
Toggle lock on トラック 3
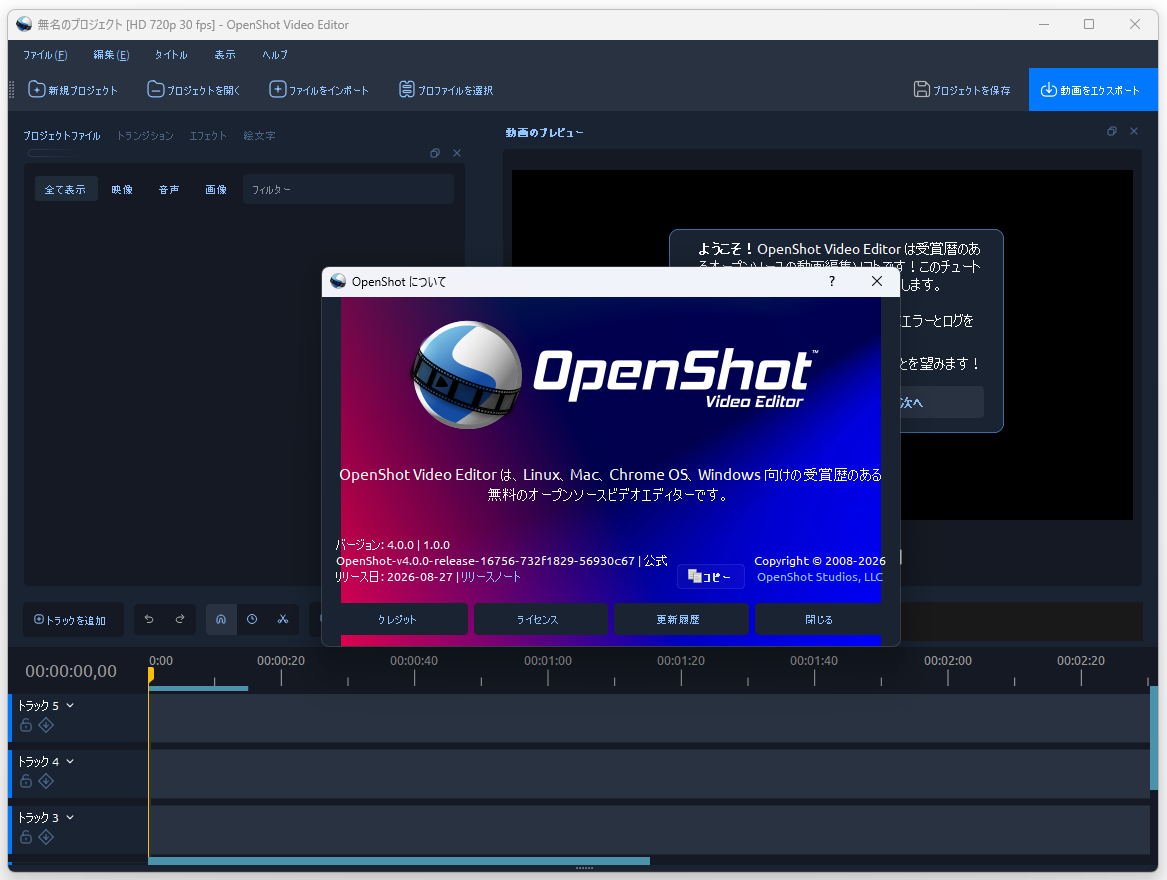coord(26,837)
